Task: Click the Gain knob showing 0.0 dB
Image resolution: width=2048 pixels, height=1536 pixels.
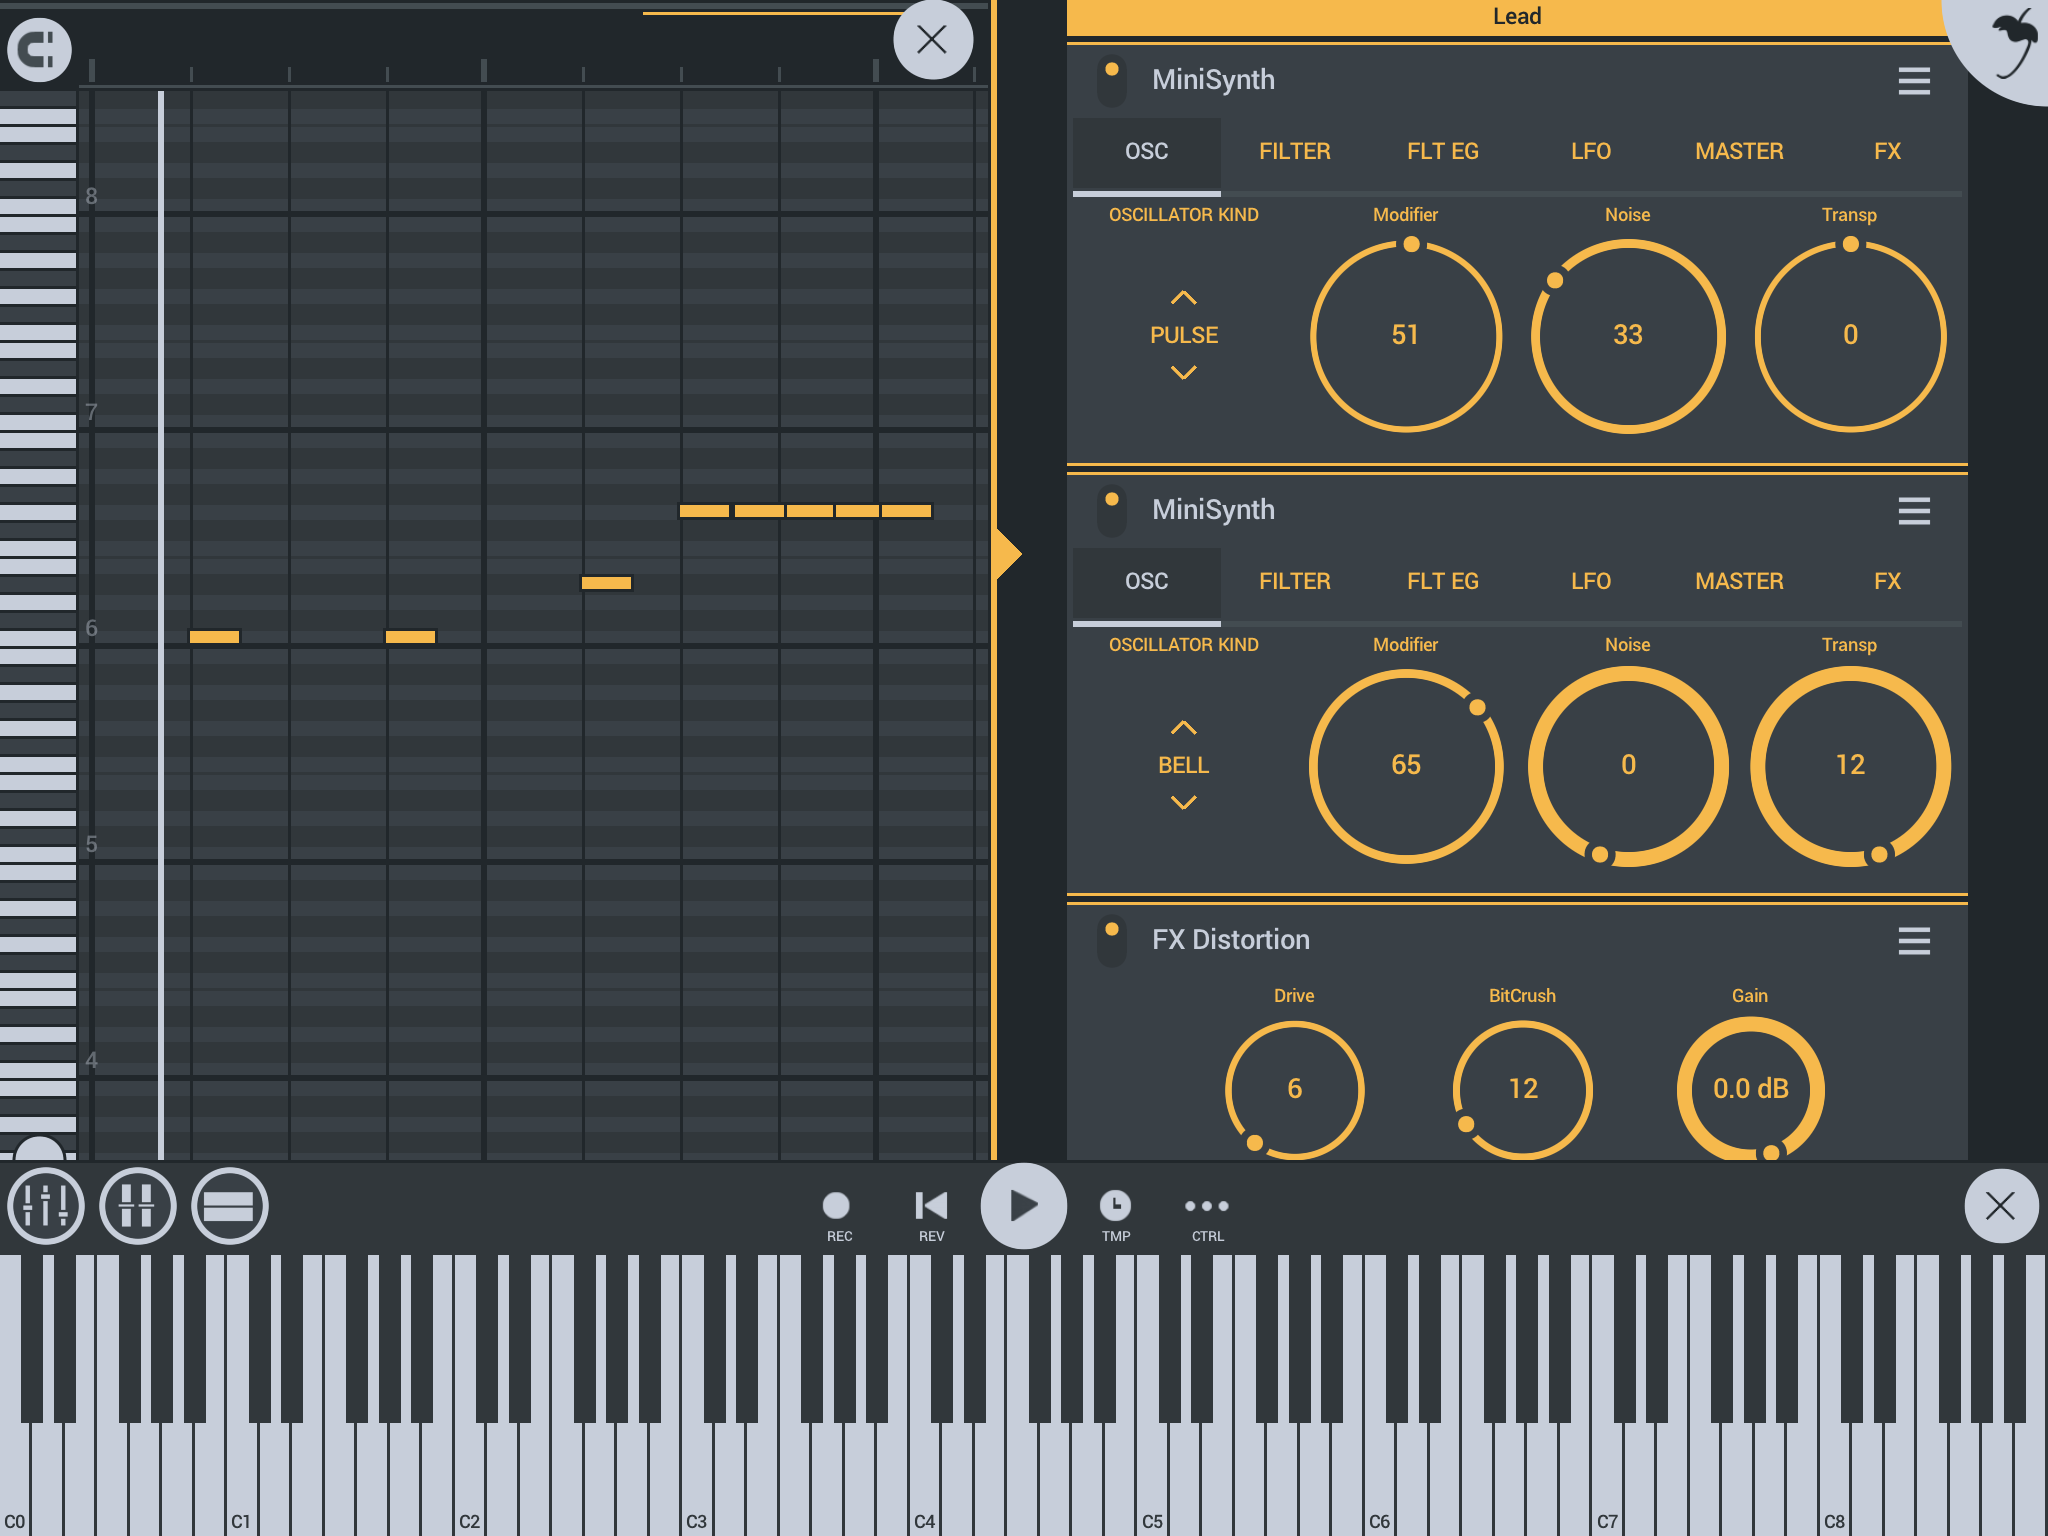Action: point(1750,1089)
